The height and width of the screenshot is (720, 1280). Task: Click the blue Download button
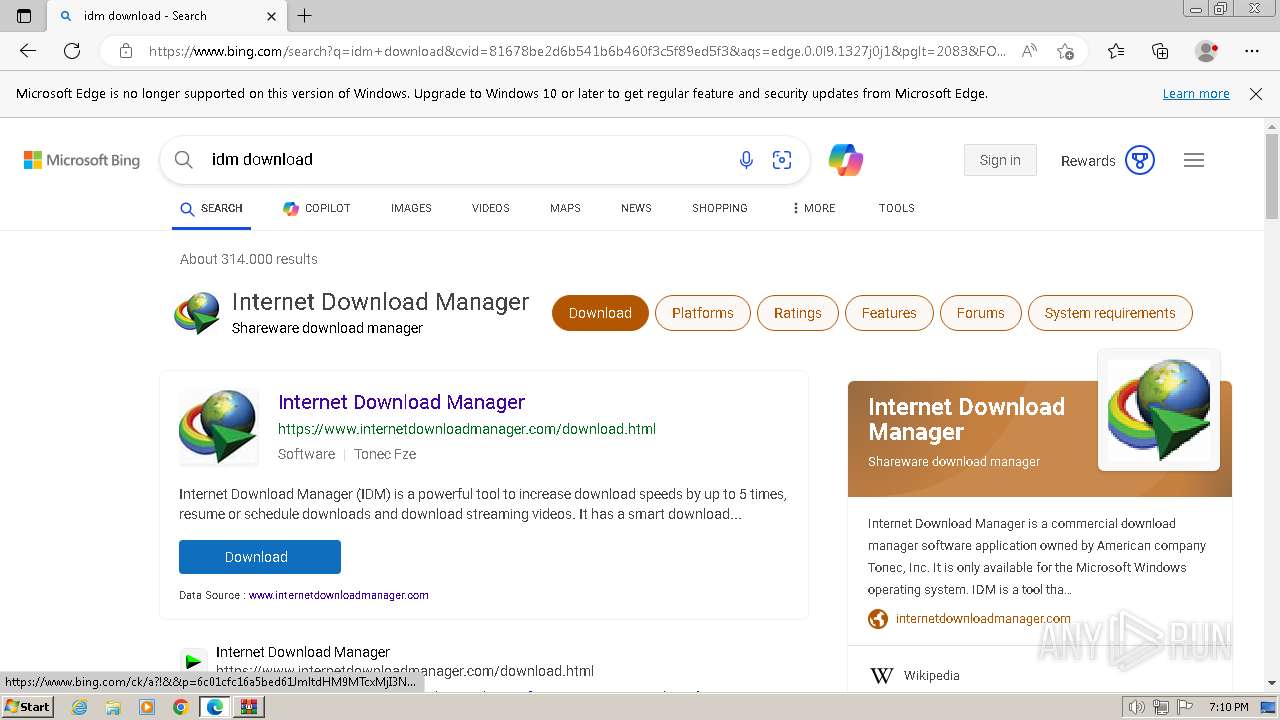[260, 557]
